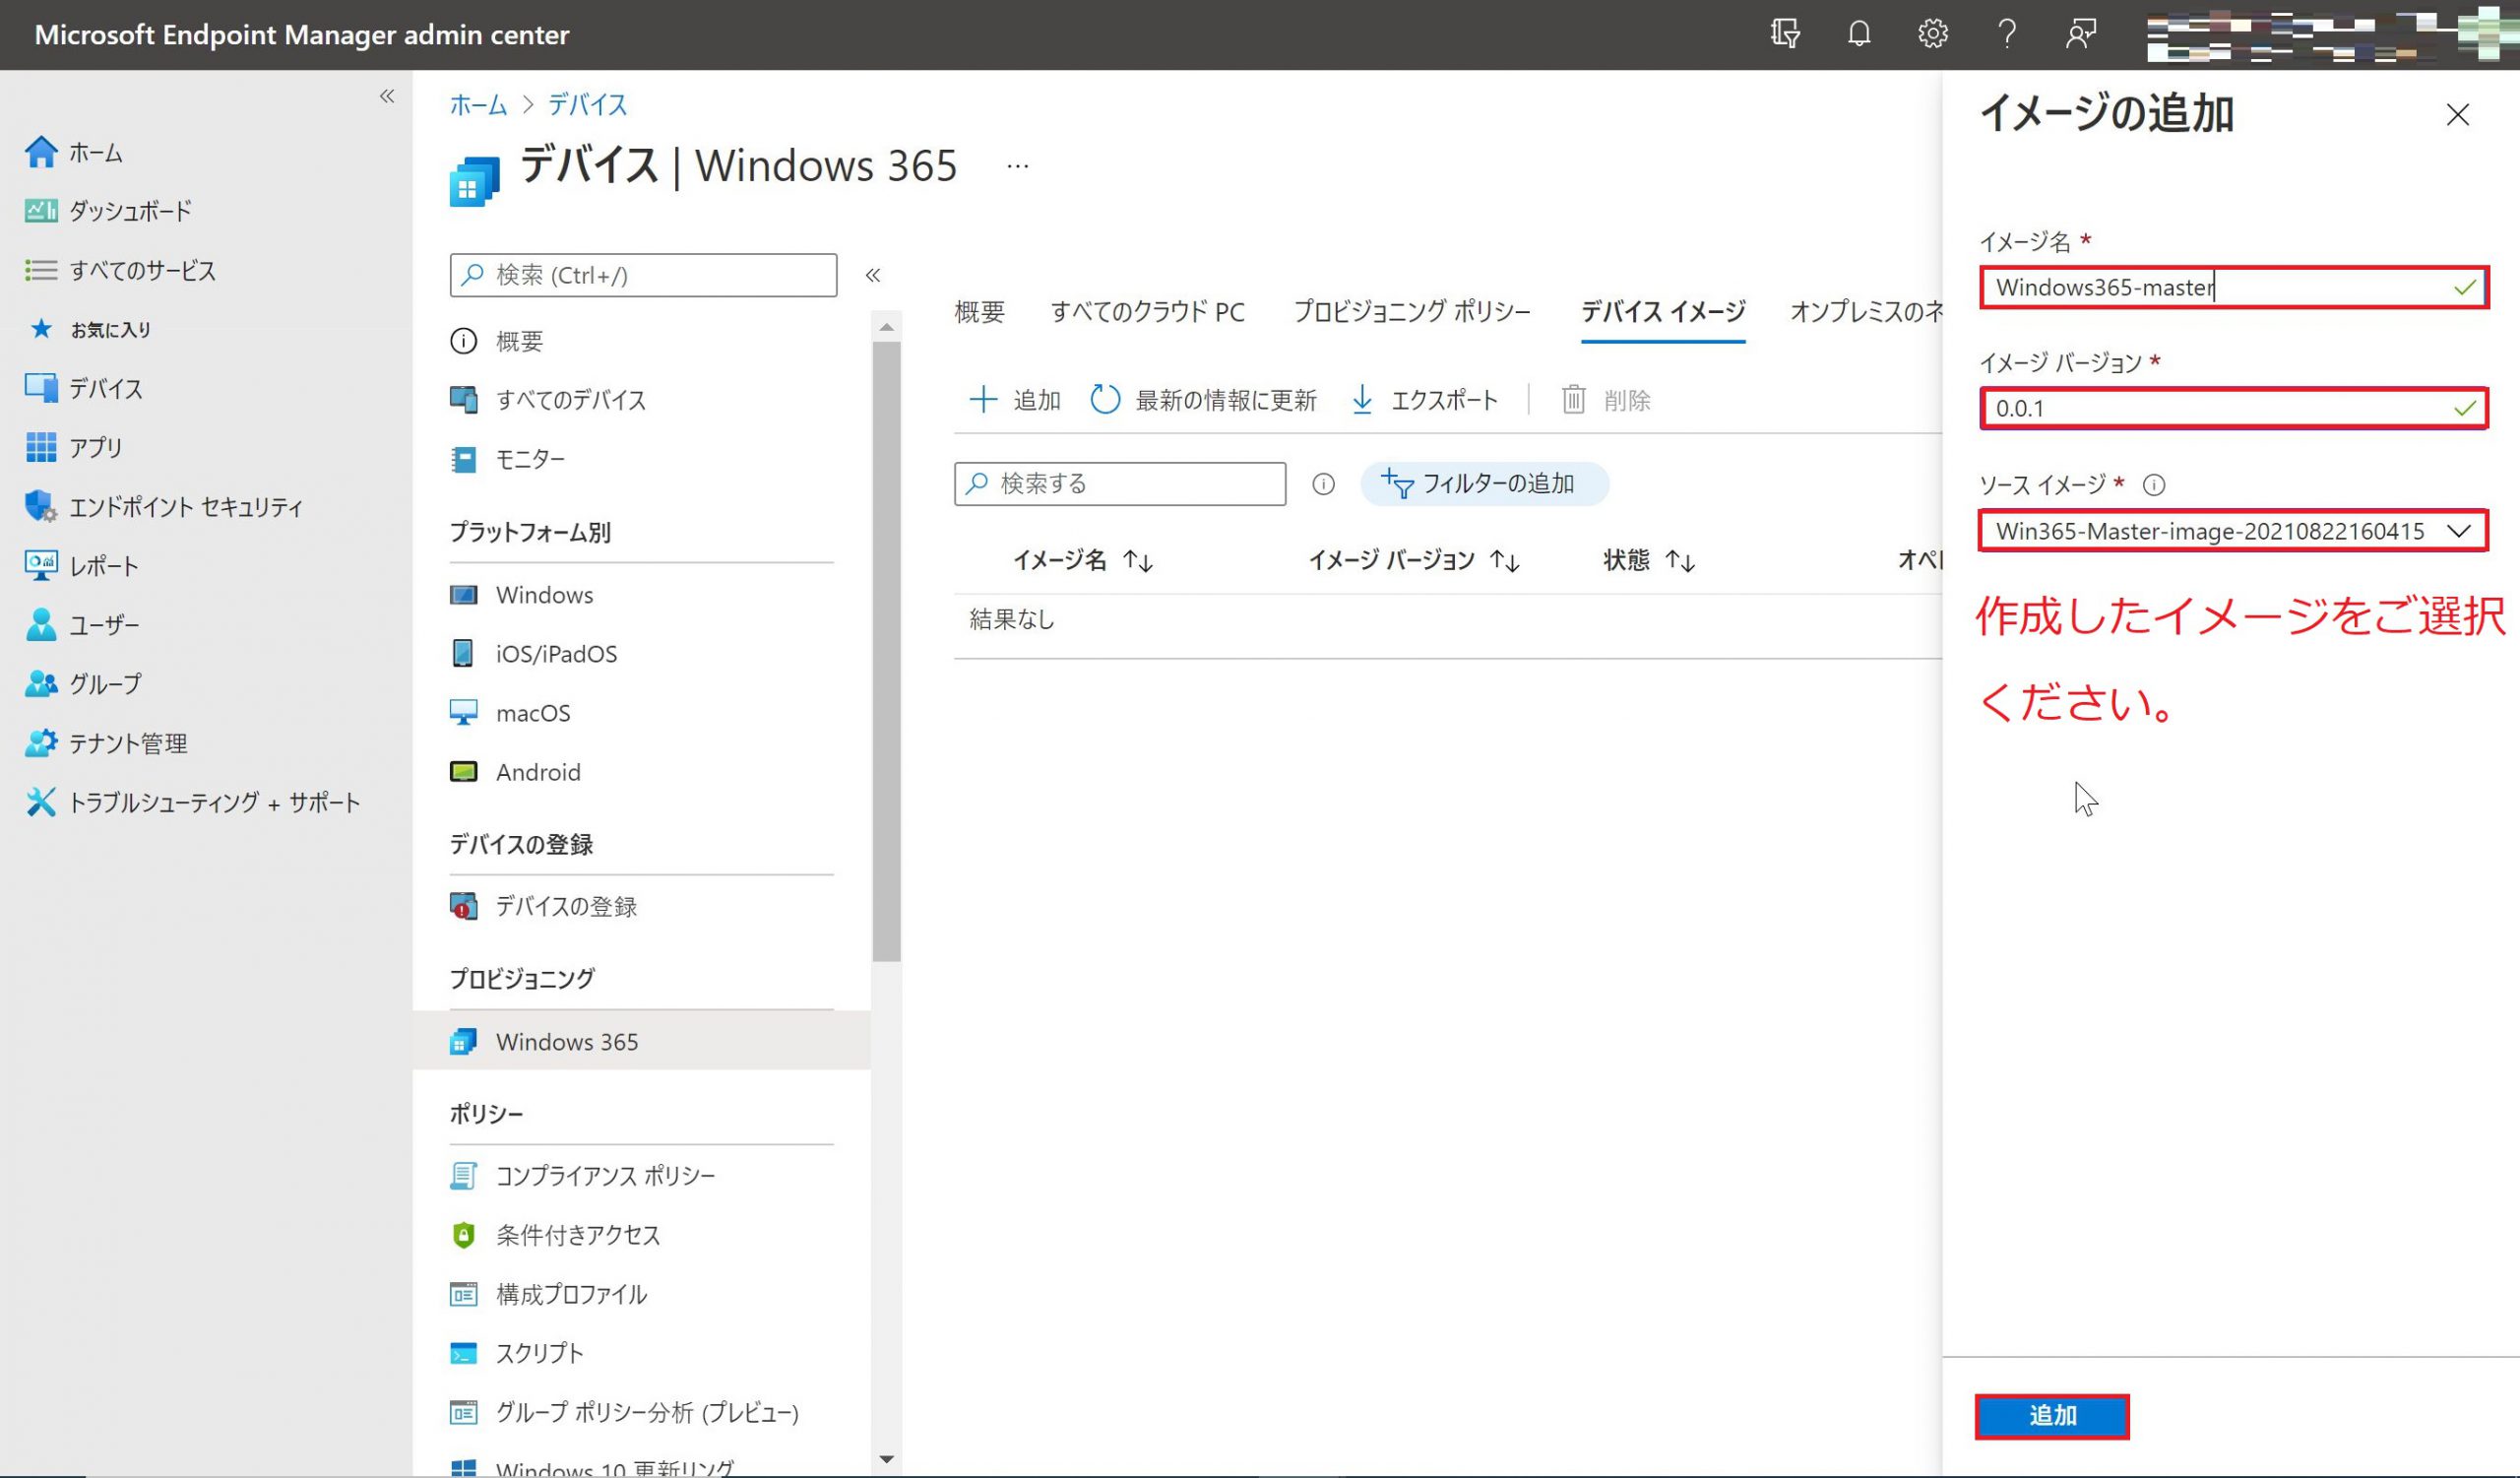This screenshot has width=2520, height=1478.
Task: Switch to プロビジョニング ポリシー tab
Action: (x=1411, y=312)
